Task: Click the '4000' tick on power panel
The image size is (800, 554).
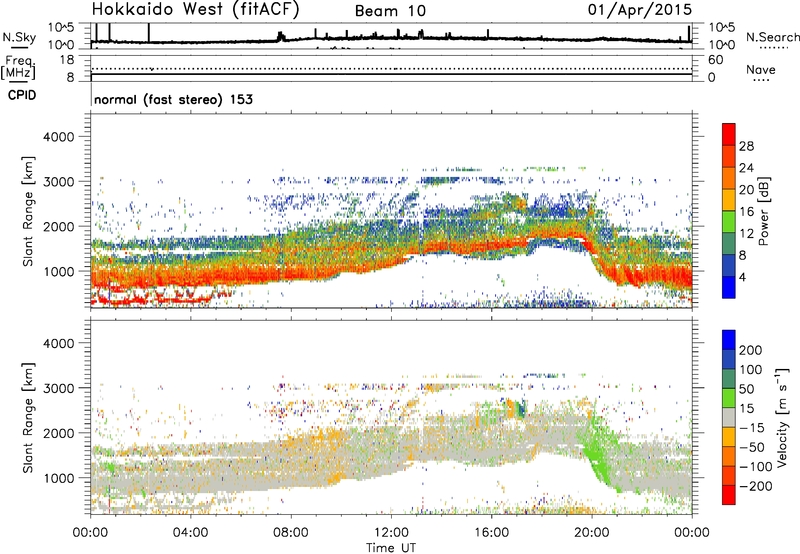Action: click(58, 137)
